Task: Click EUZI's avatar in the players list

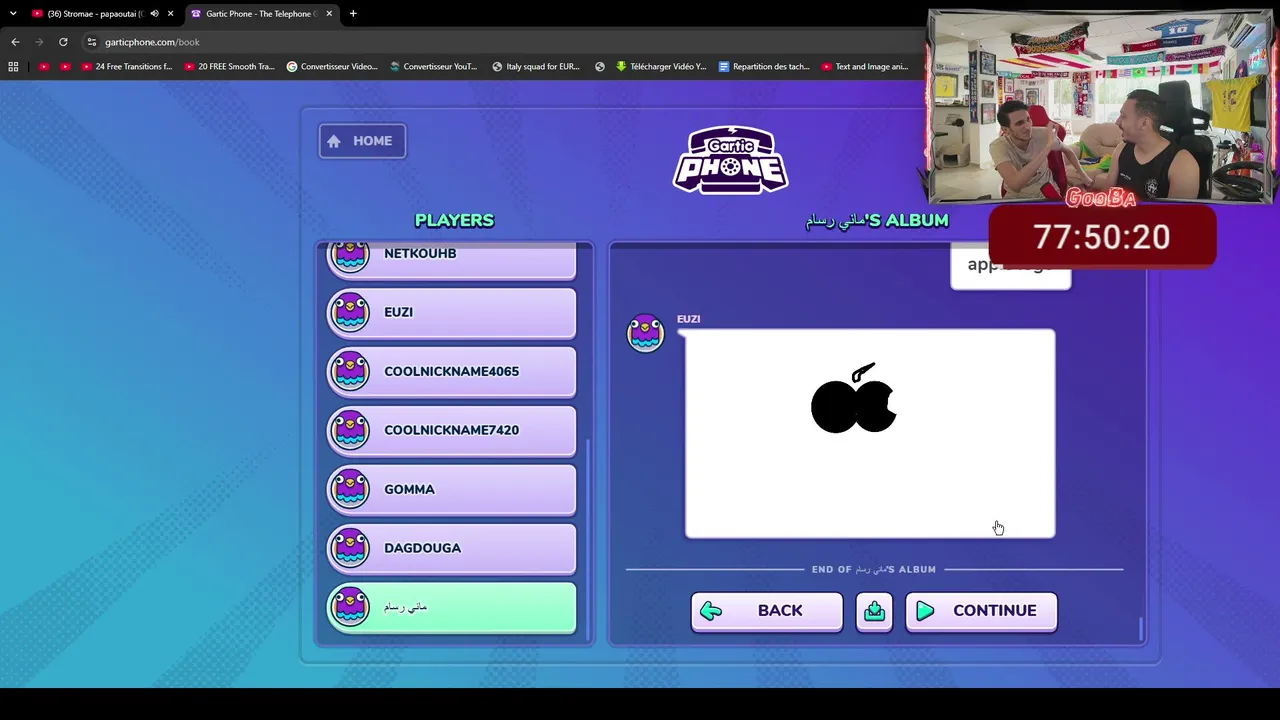Action: point(350,312)
